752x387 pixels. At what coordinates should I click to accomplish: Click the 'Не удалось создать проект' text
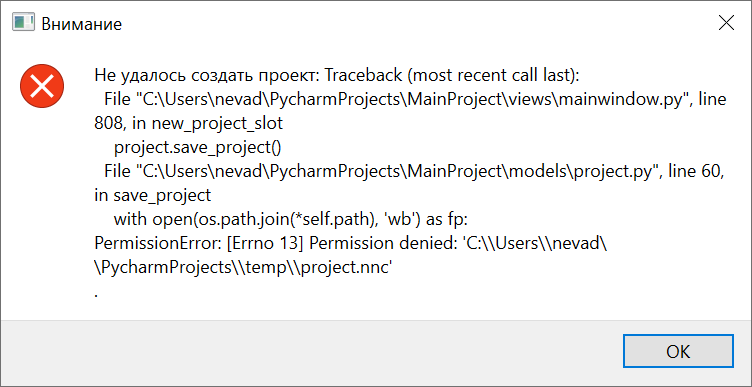click(208, 76)
